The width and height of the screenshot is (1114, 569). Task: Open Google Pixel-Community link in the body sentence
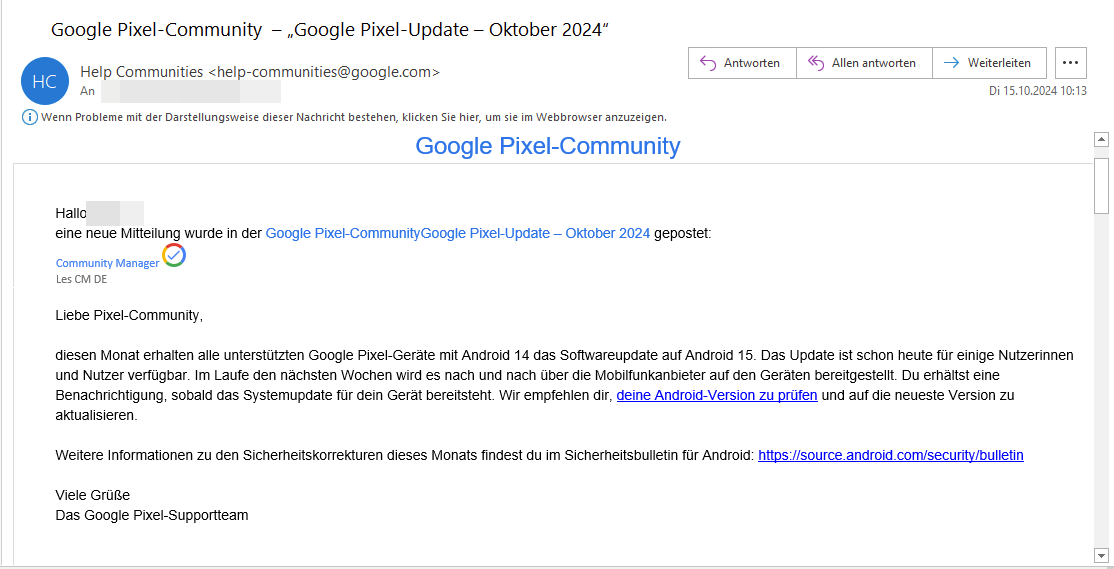point(342,233)
